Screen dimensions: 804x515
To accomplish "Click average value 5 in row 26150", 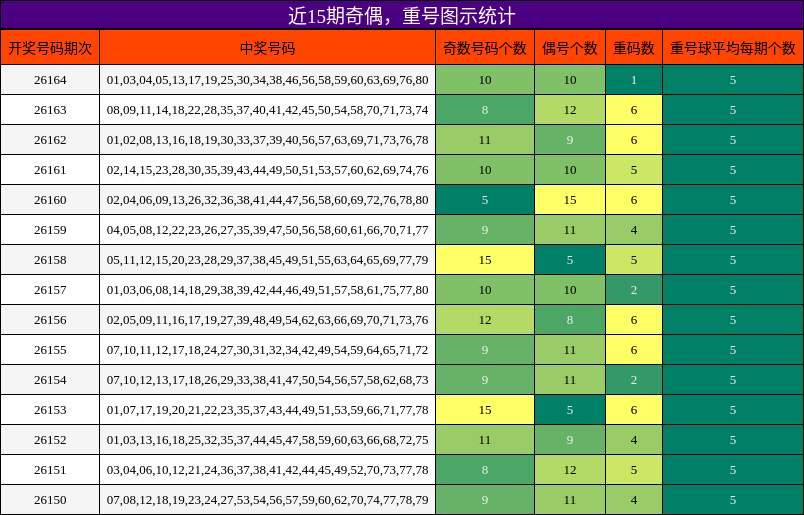I will (733, 500).
